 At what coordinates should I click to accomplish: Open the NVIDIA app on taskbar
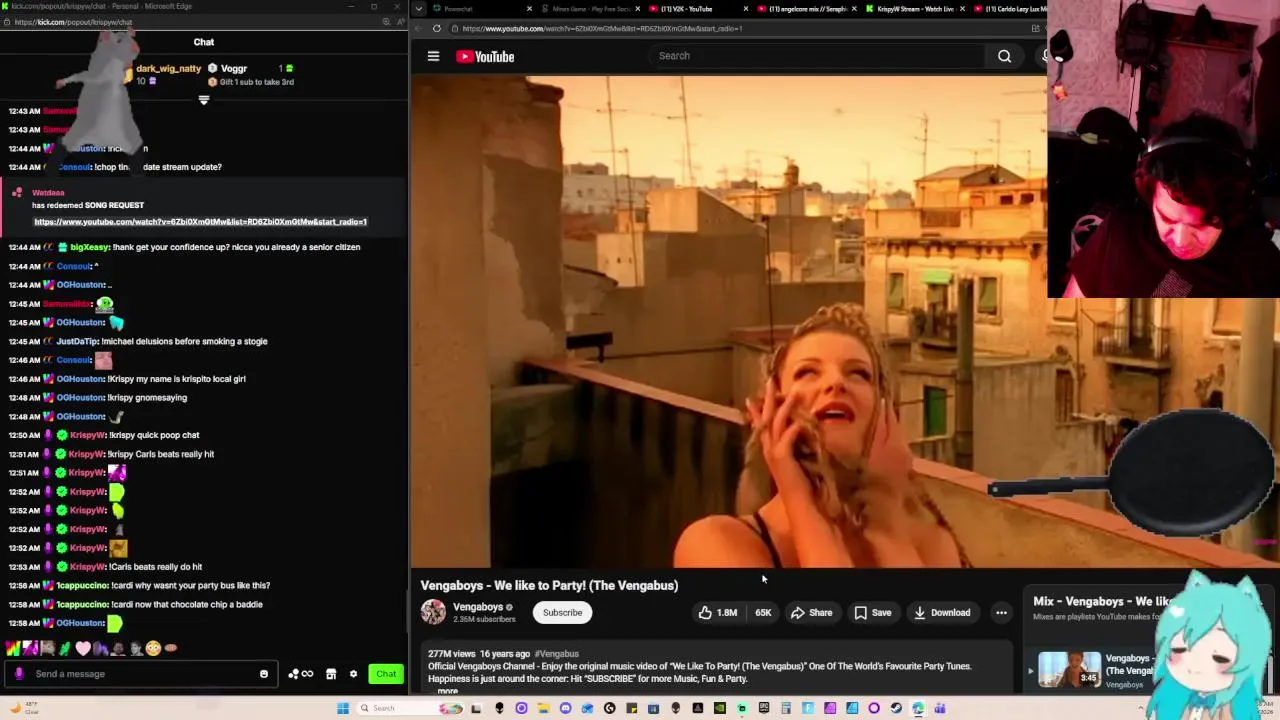pyautogui.click(x=719, y=708)
